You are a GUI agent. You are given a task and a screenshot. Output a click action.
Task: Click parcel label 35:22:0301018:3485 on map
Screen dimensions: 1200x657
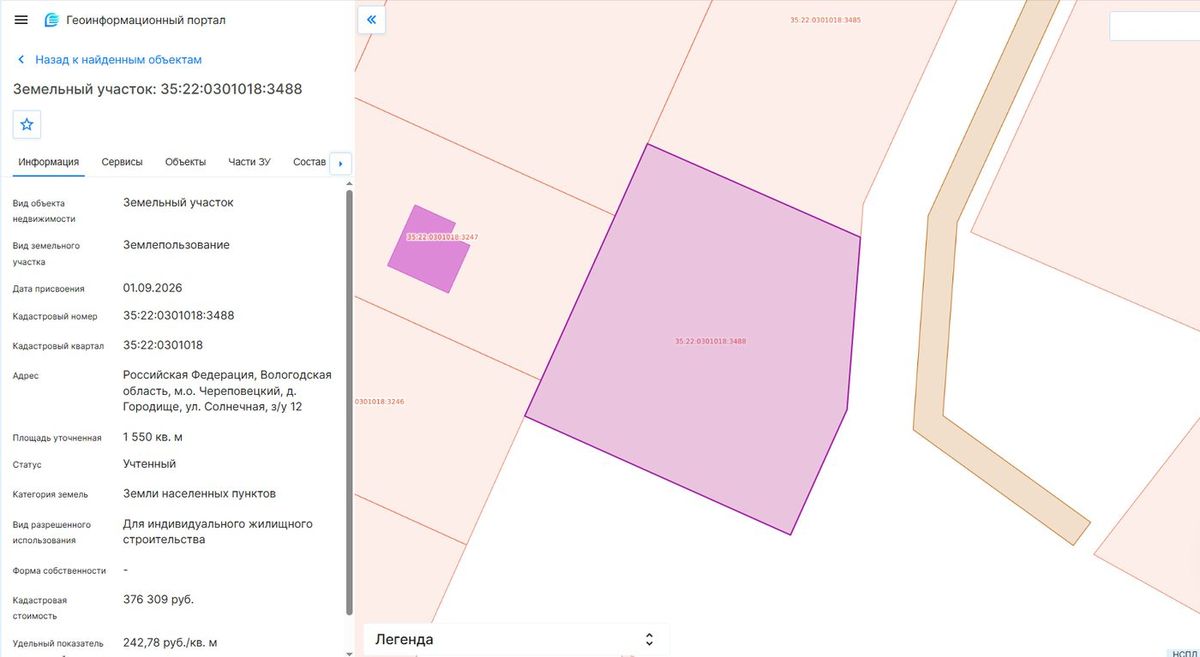(811, 20)
